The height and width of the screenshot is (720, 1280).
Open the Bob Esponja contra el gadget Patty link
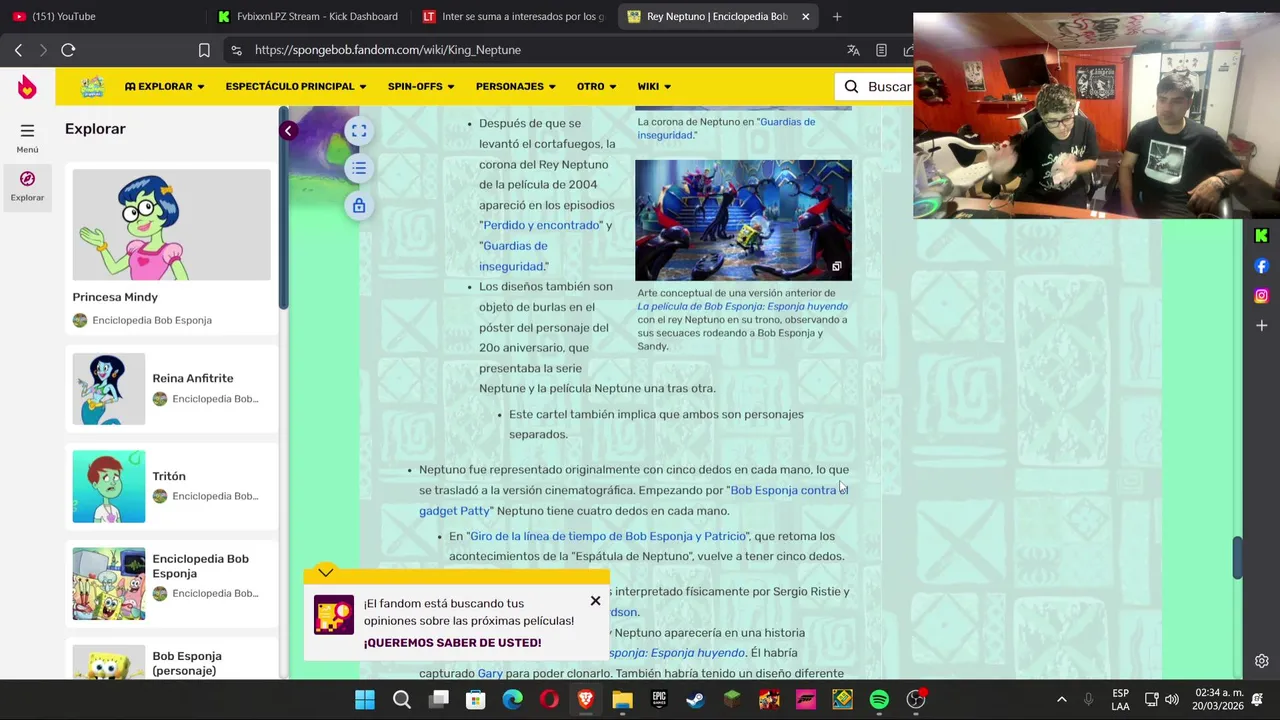[x=633, y=500]
